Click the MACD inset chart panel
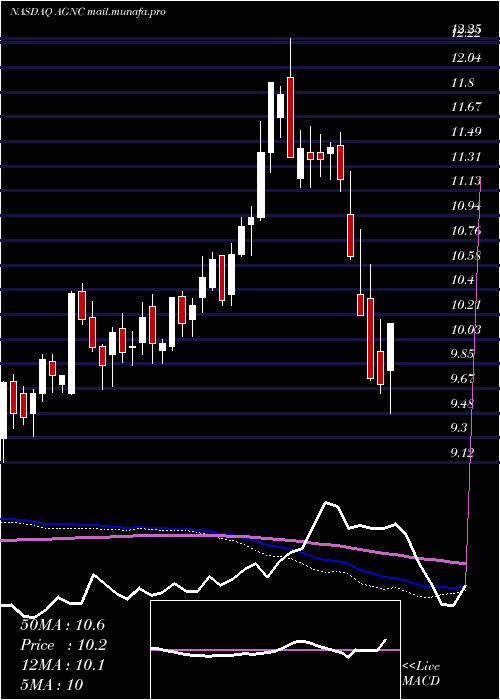Viewport: 500px width, 700px height. coord(275,650)
